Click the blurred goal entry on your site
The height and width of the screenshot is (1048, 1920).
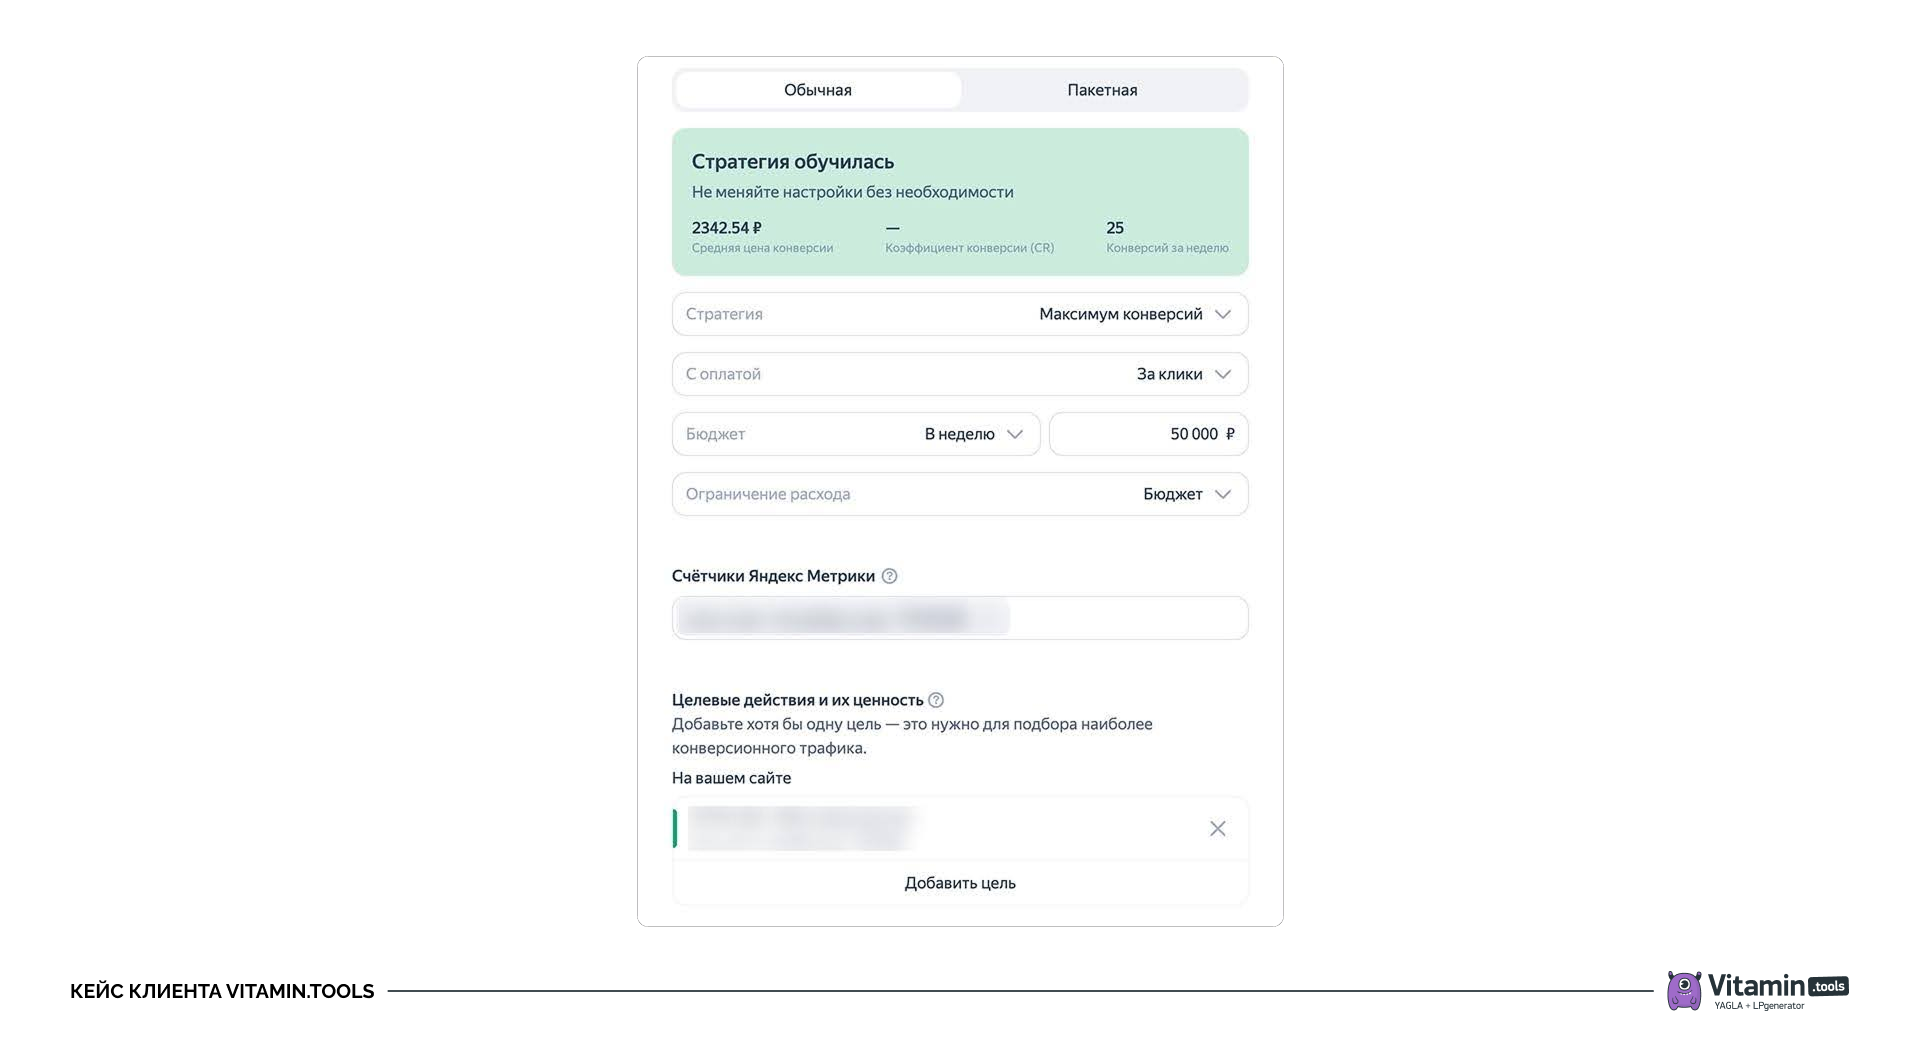pyautogui.click(x=802, y=828)
